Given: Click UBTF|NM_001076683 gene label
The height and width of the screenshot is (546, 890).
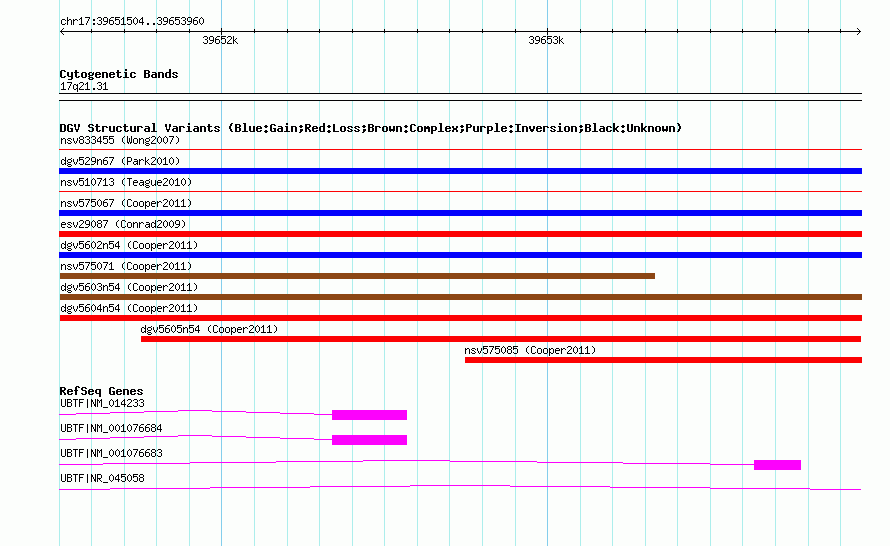Looking at the screenshot, I should [111, 453].
